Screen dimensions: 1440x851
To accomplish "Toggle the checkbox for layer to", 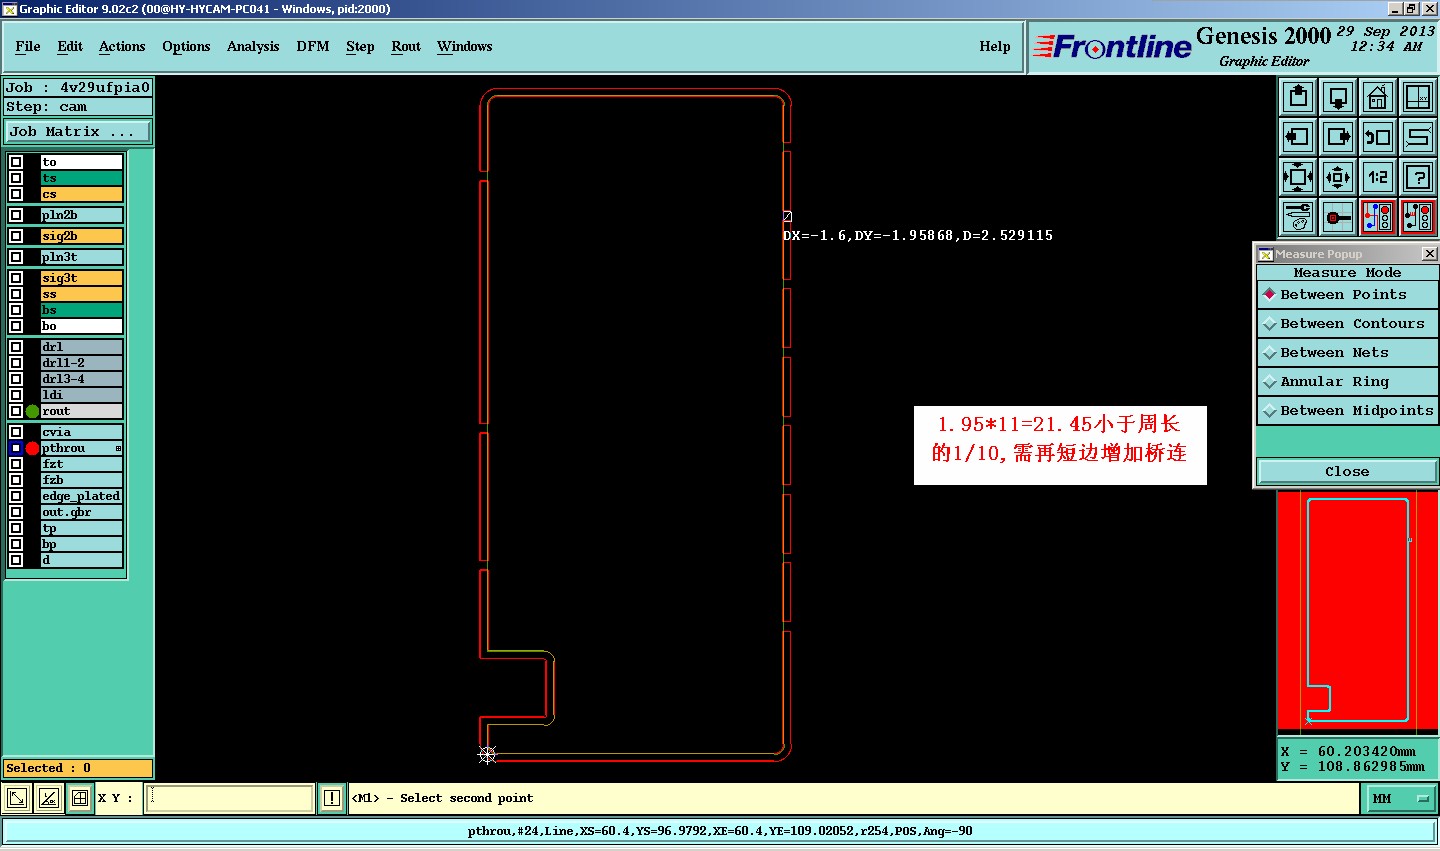I will (x=16, y=162).
